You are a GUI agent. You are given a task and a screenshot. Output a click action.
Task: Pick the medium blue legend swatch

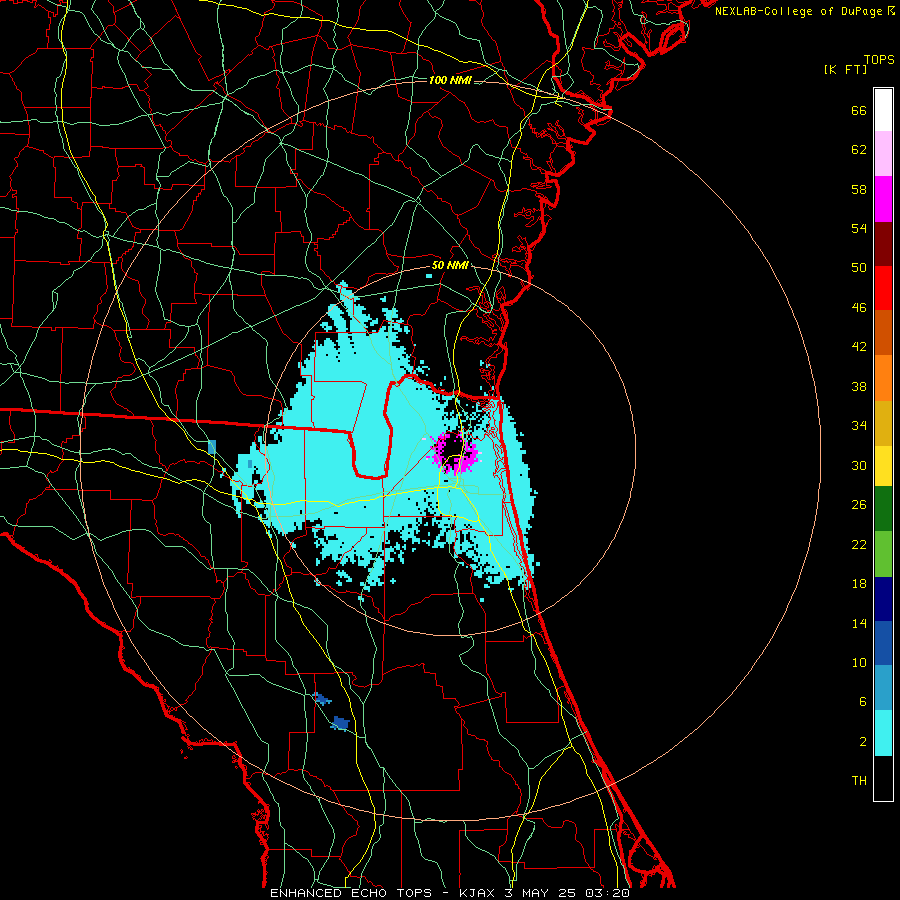tap(883, 643)
